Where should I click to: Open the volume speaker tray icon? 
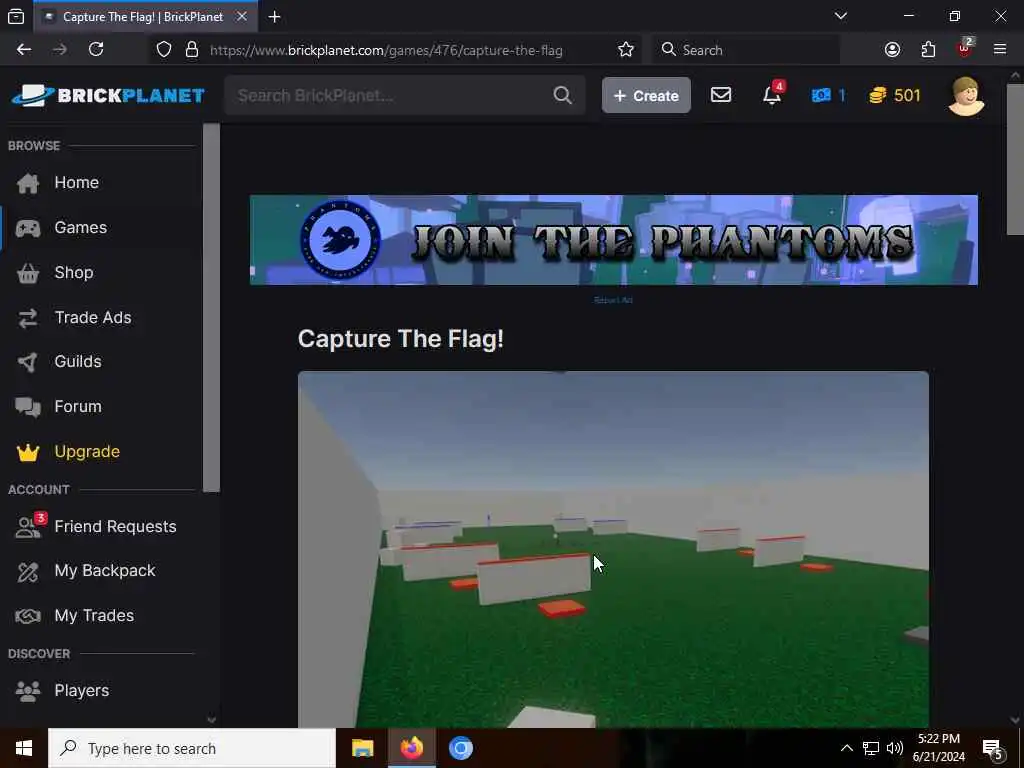(895, 748)
